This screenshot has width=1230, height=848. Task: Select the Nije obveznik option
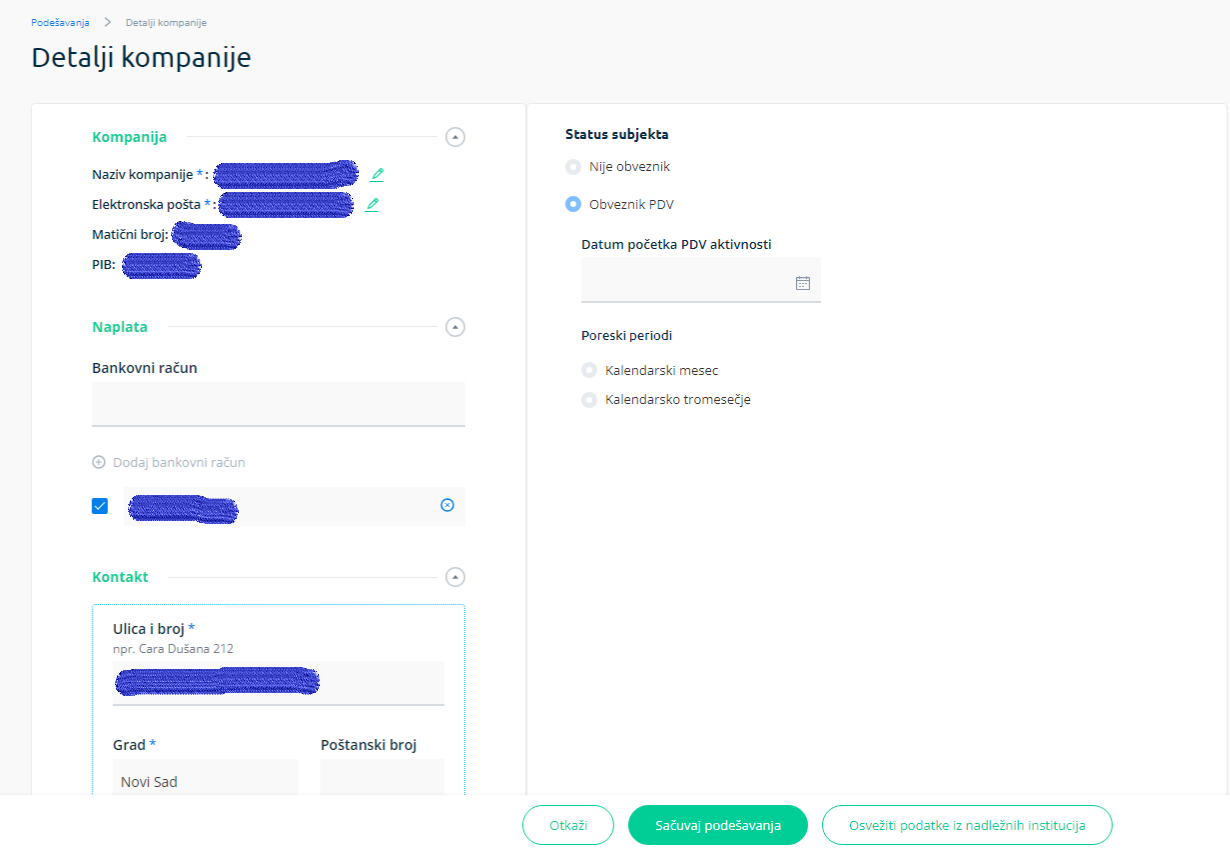[x=573, y=167]
